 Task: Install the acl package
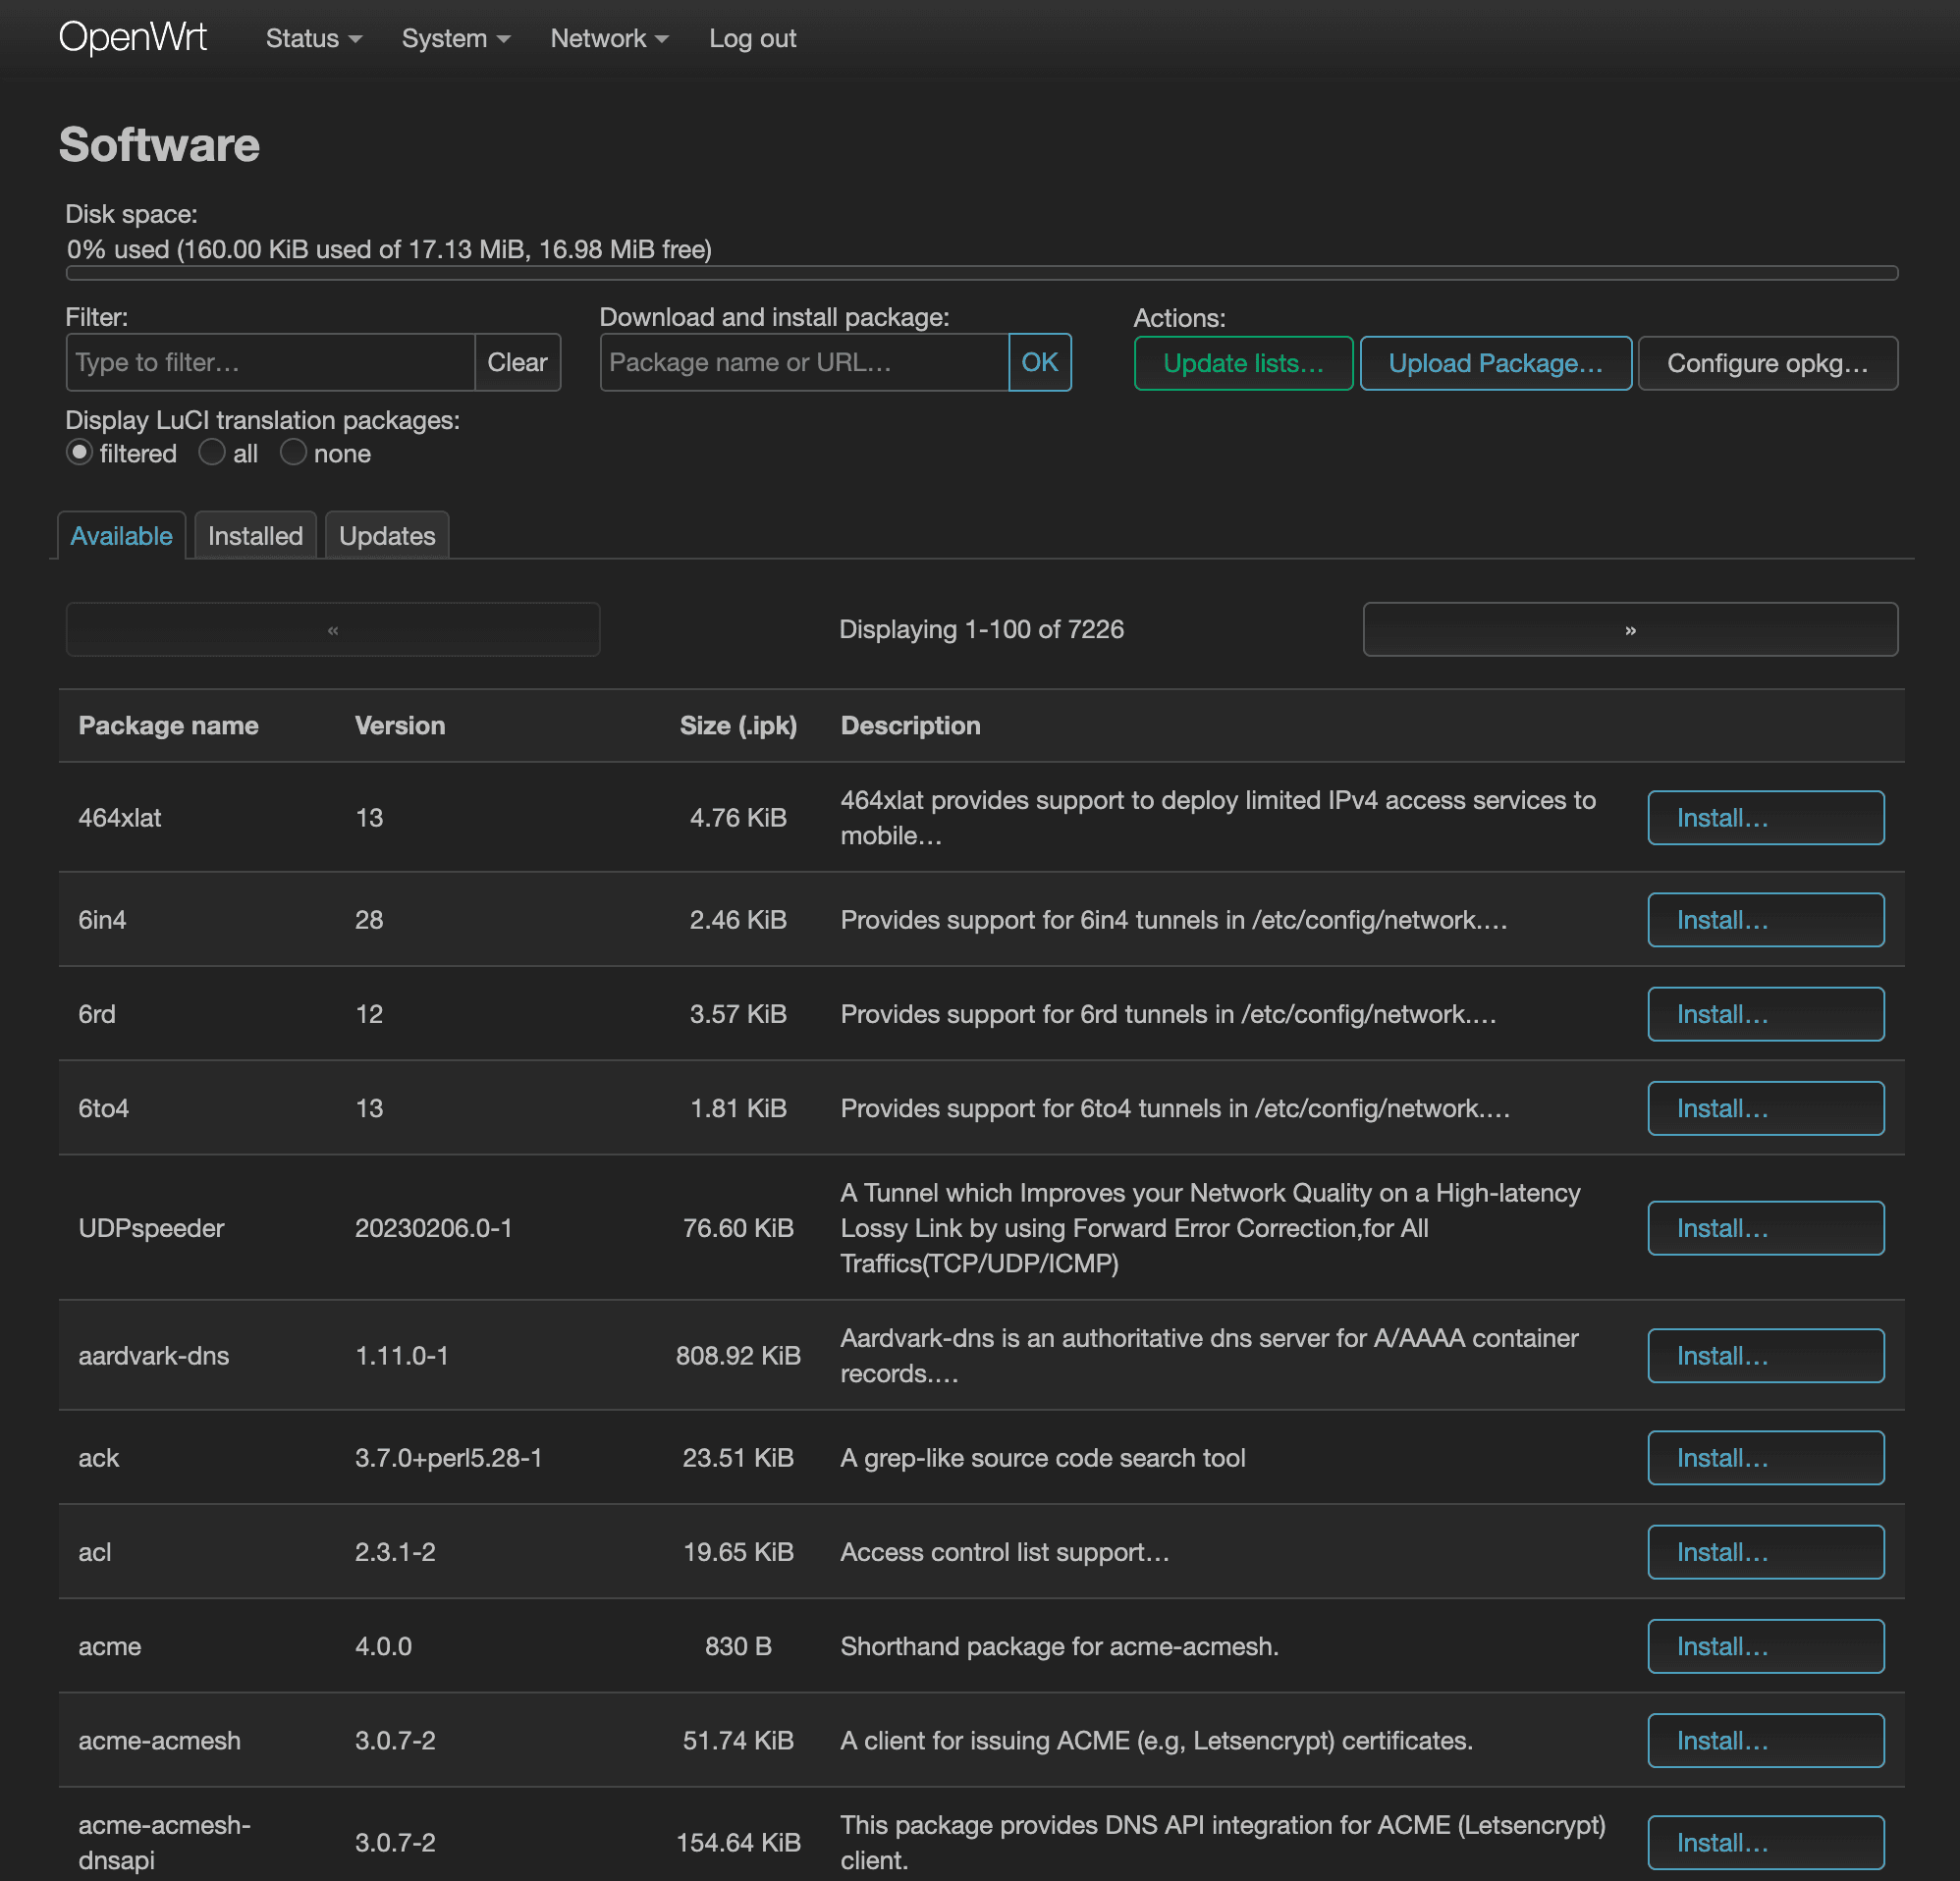tap(1765, 1552)
